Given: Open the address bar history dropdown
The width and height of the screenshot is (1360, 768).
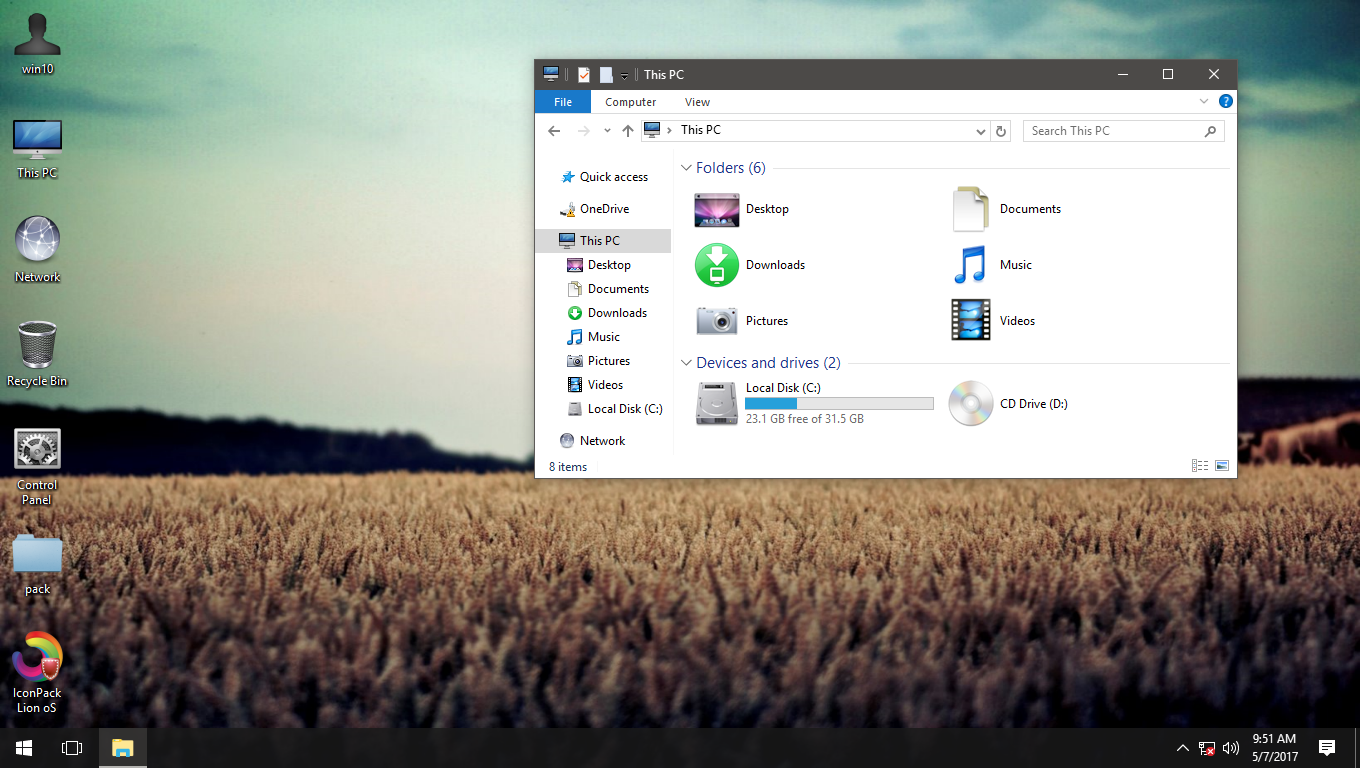Looking at the screenshot, I should [x=980, y=130].
